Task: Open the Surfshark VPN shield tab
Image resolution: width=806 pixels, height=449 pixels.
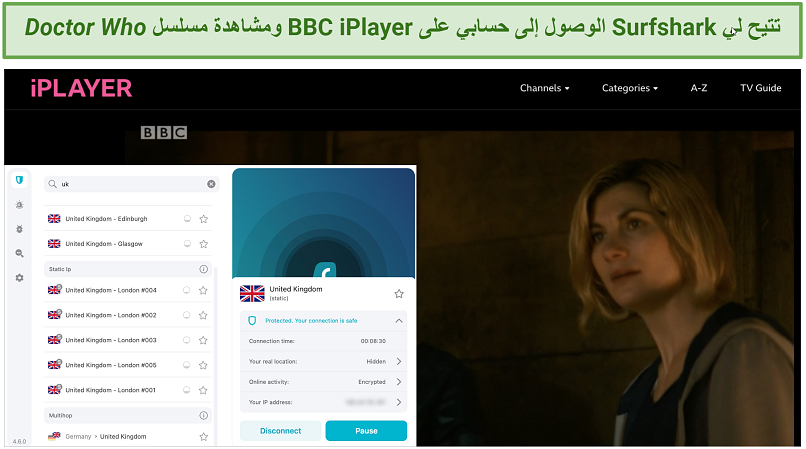Action: (19, 180)
